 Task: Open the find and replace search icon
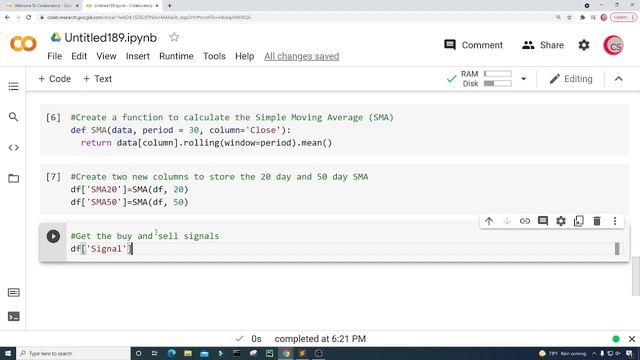click(x=13, y=117)
